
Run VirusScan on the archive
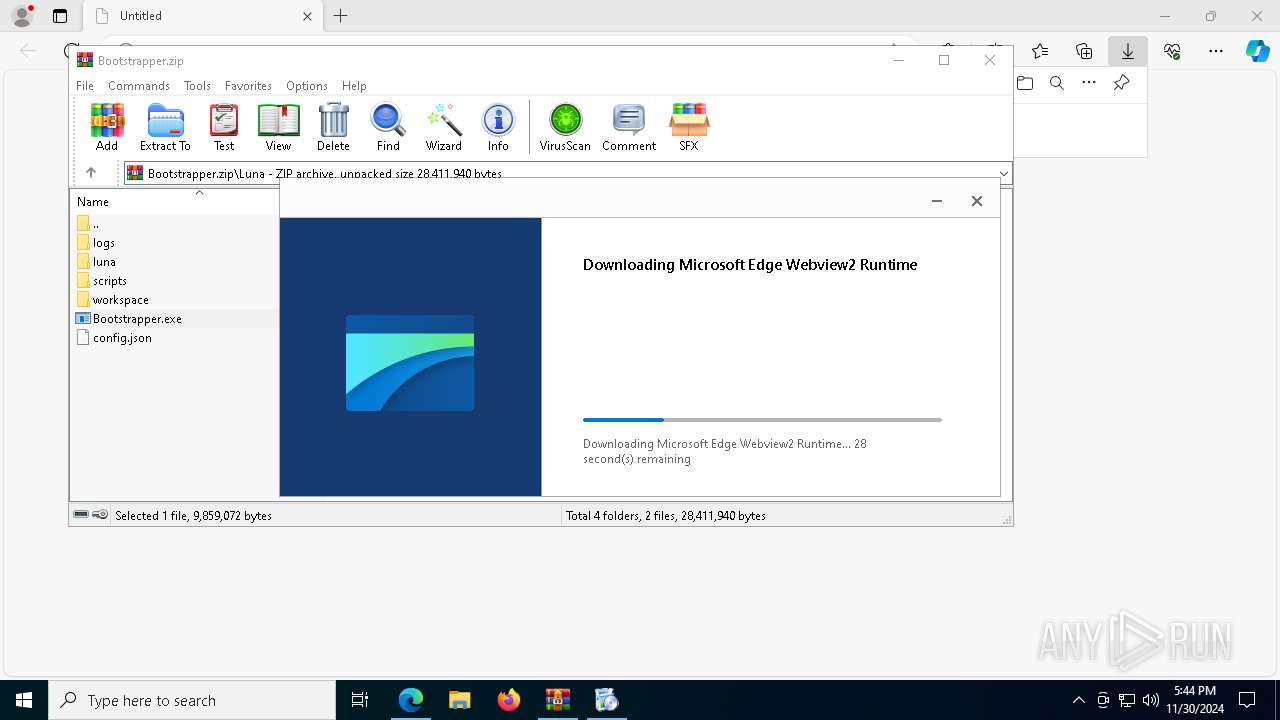pyautogui.click(x=565, y=127)
